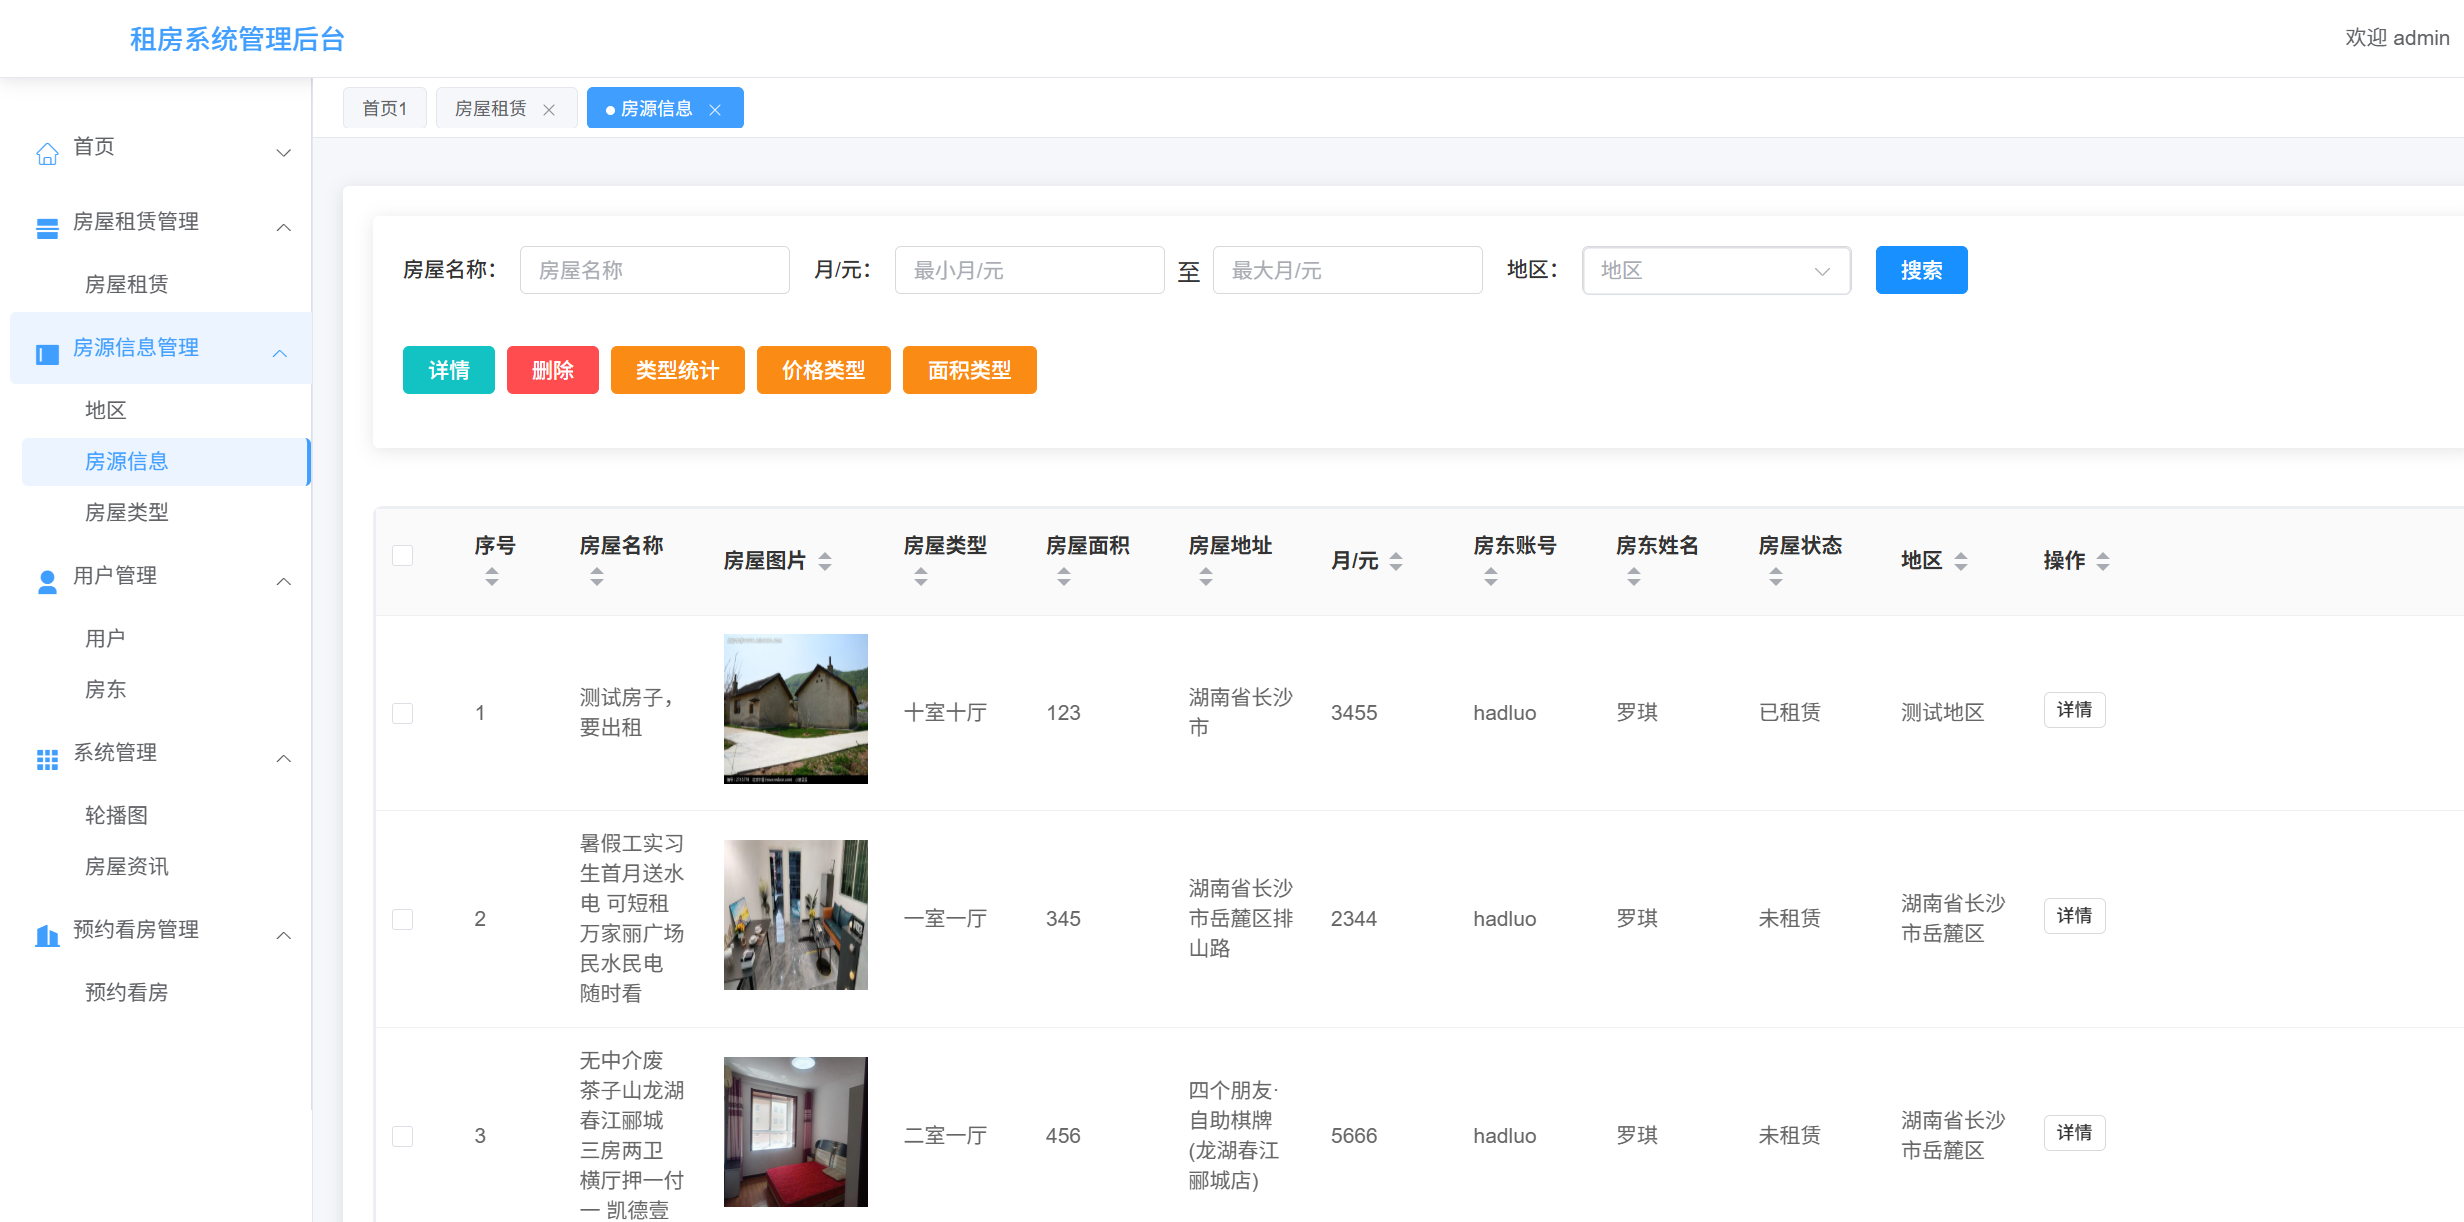2464x1222 pixels.
Task: Close the 房源信息 tab
Action: point(715,110)
